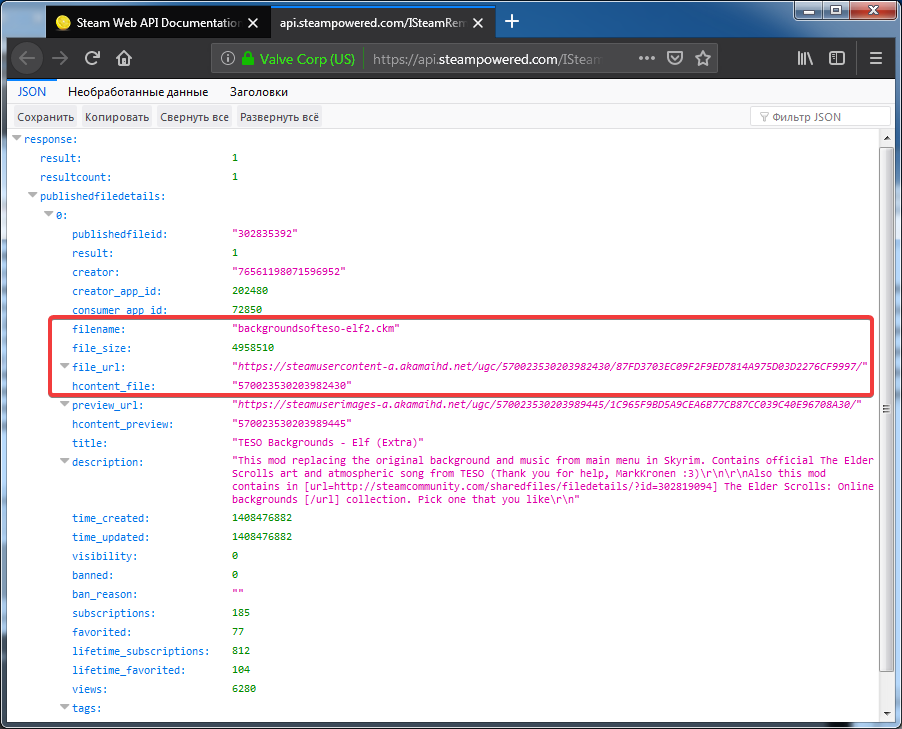Collapse the preview_url value
Viewport: 902px width, 729px height.
coord(65,404)
